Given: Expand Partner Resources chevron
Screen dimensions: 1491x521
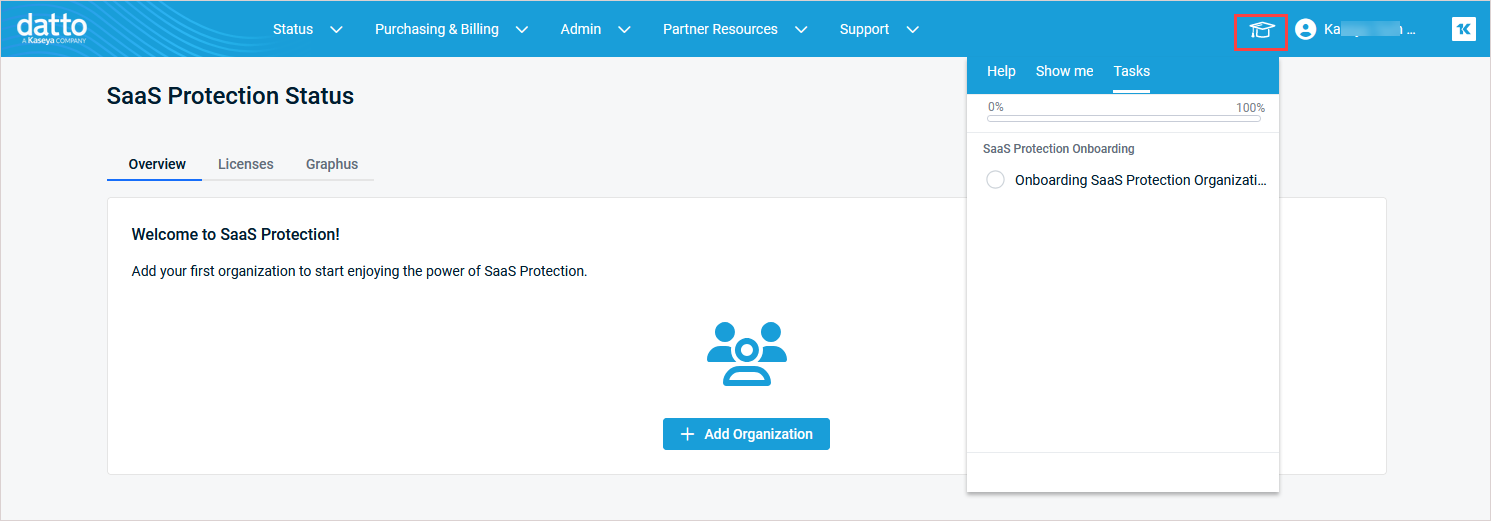Looking at the screenshot, I should tap(800, 30).
